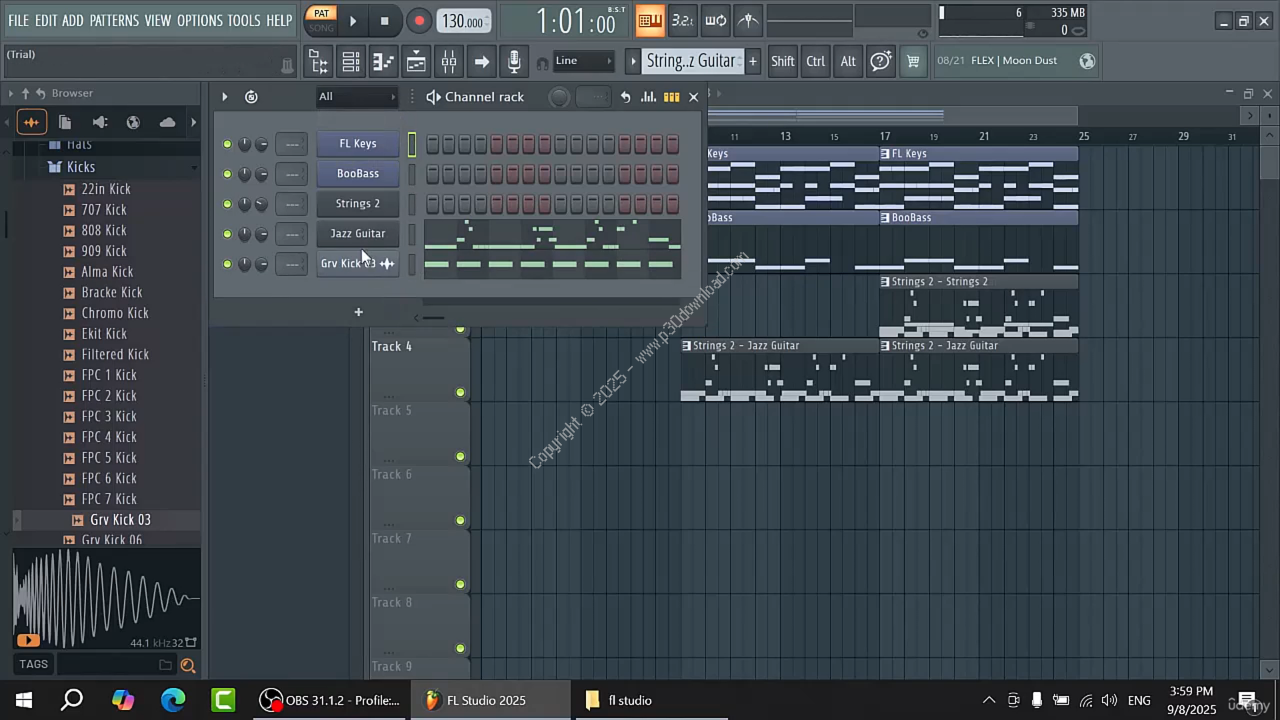The image size is (1280, 720).
Task: Click the Browser search magnifier icon
Action: 187,665
